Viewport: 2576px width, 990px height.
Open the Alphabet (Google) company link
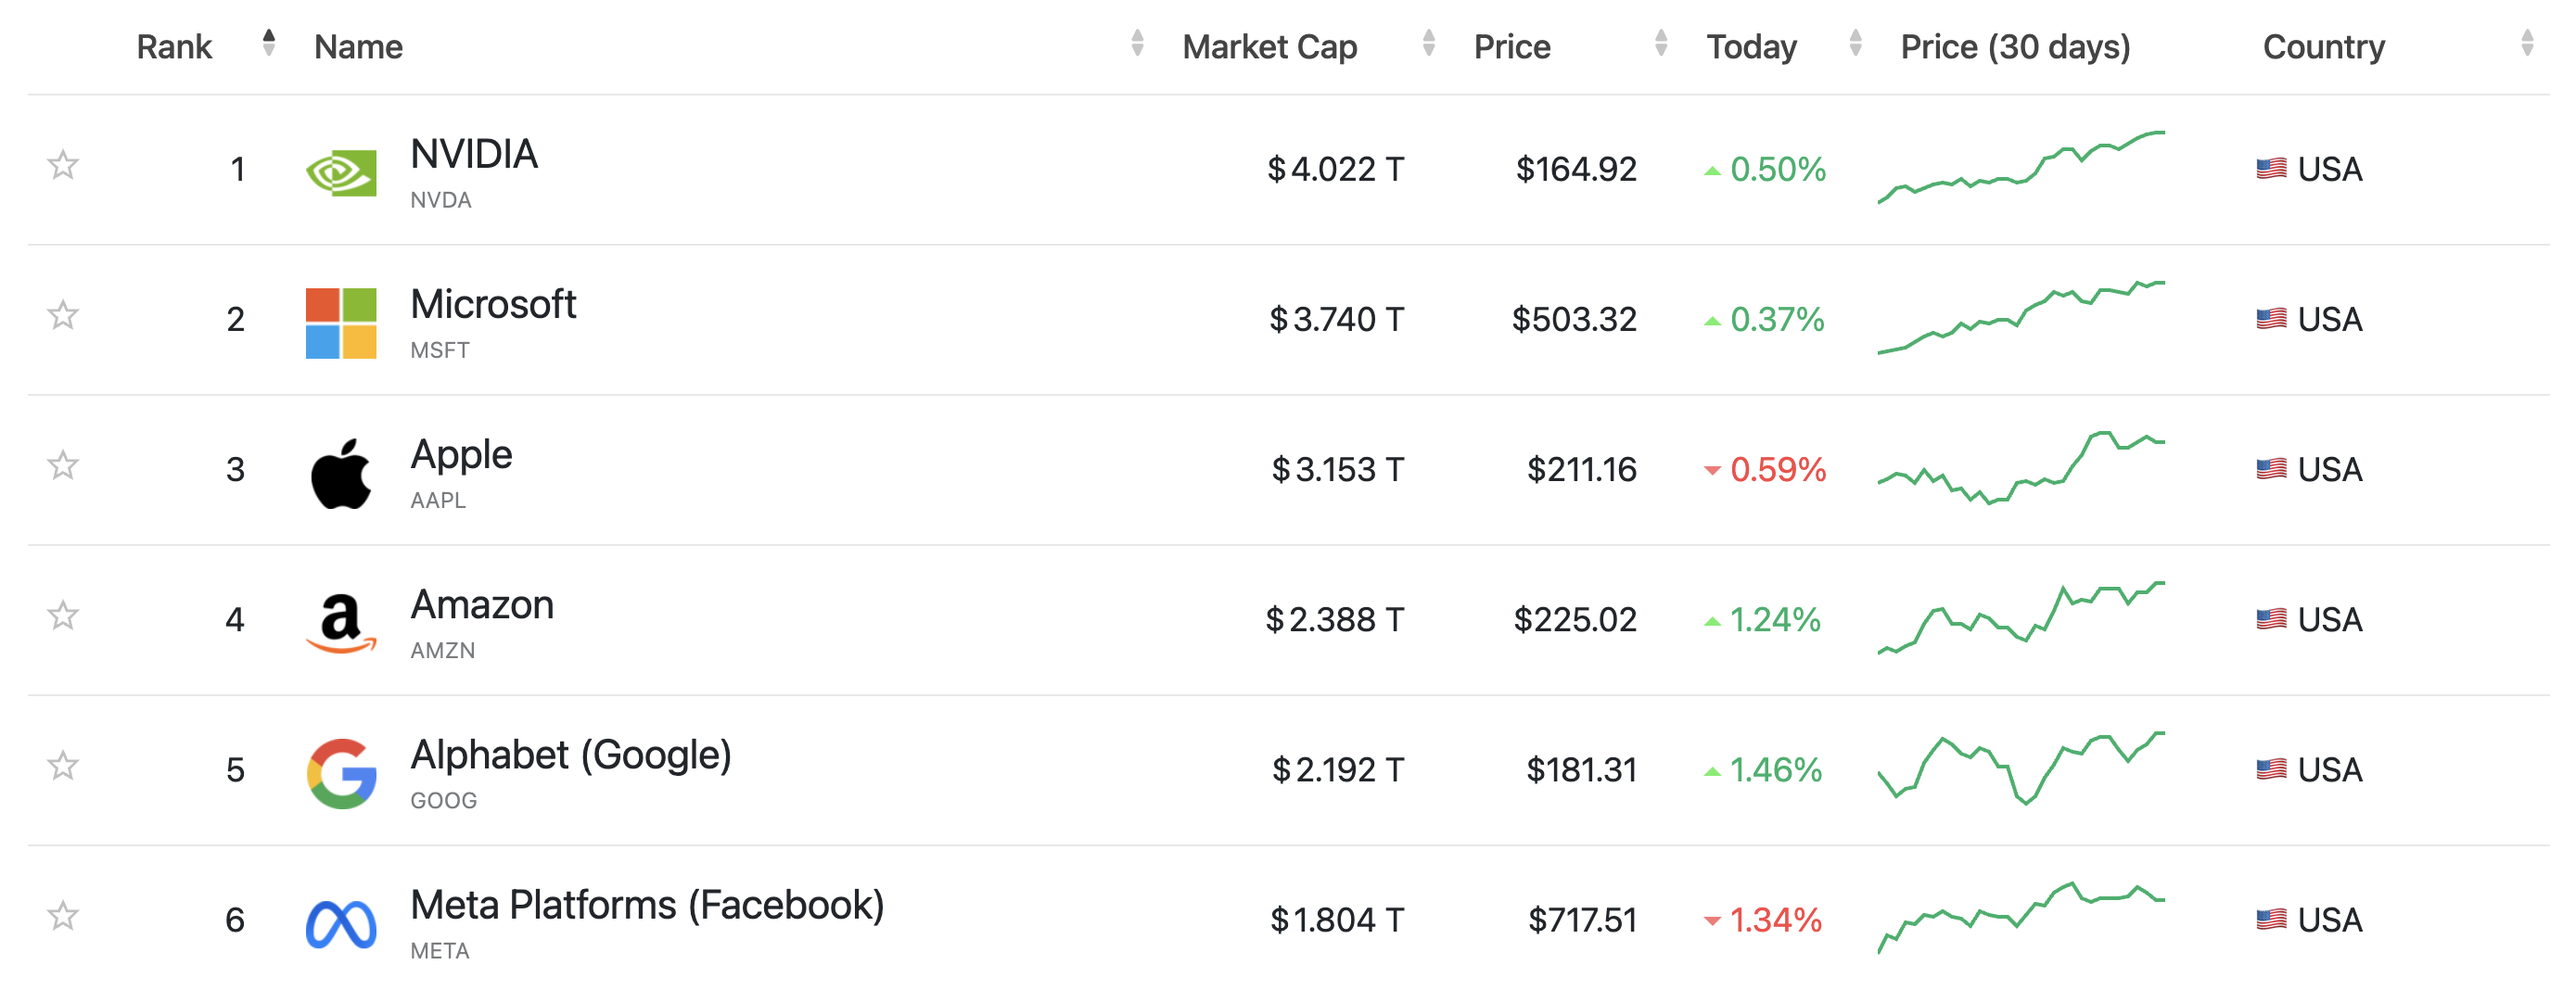click(x=571, y=755)
